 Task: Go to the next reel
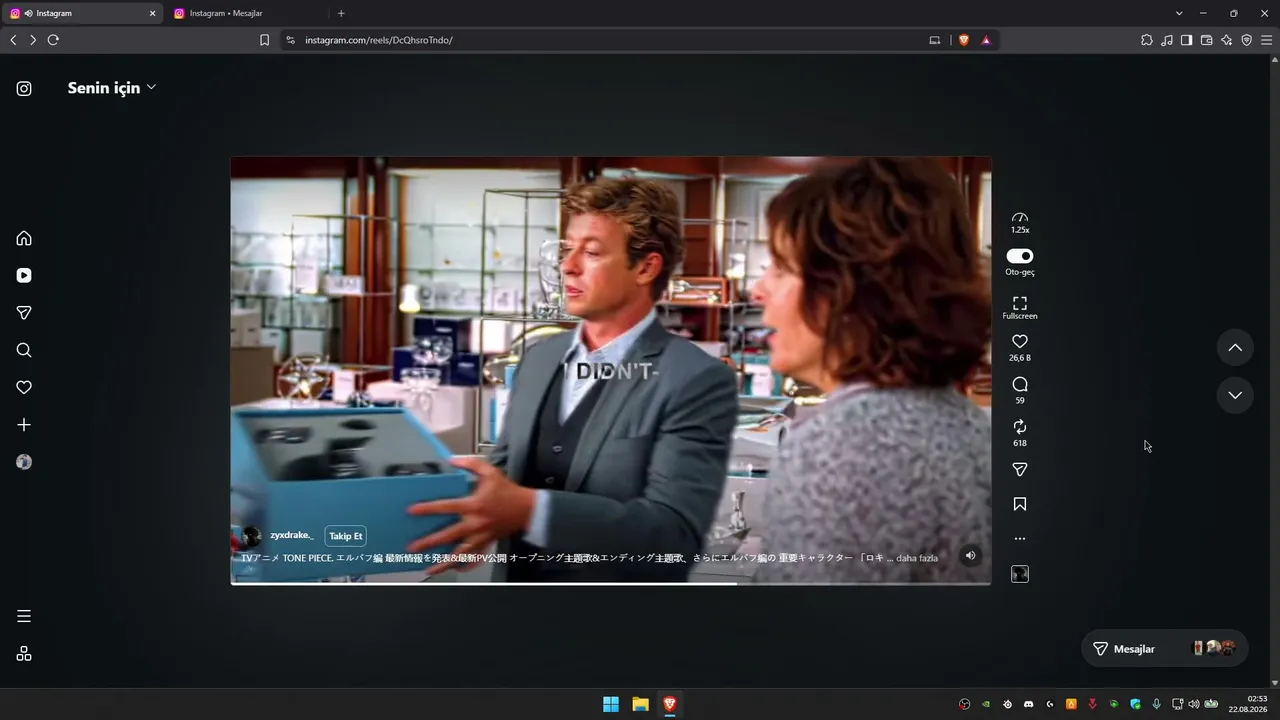[1235, 395]
